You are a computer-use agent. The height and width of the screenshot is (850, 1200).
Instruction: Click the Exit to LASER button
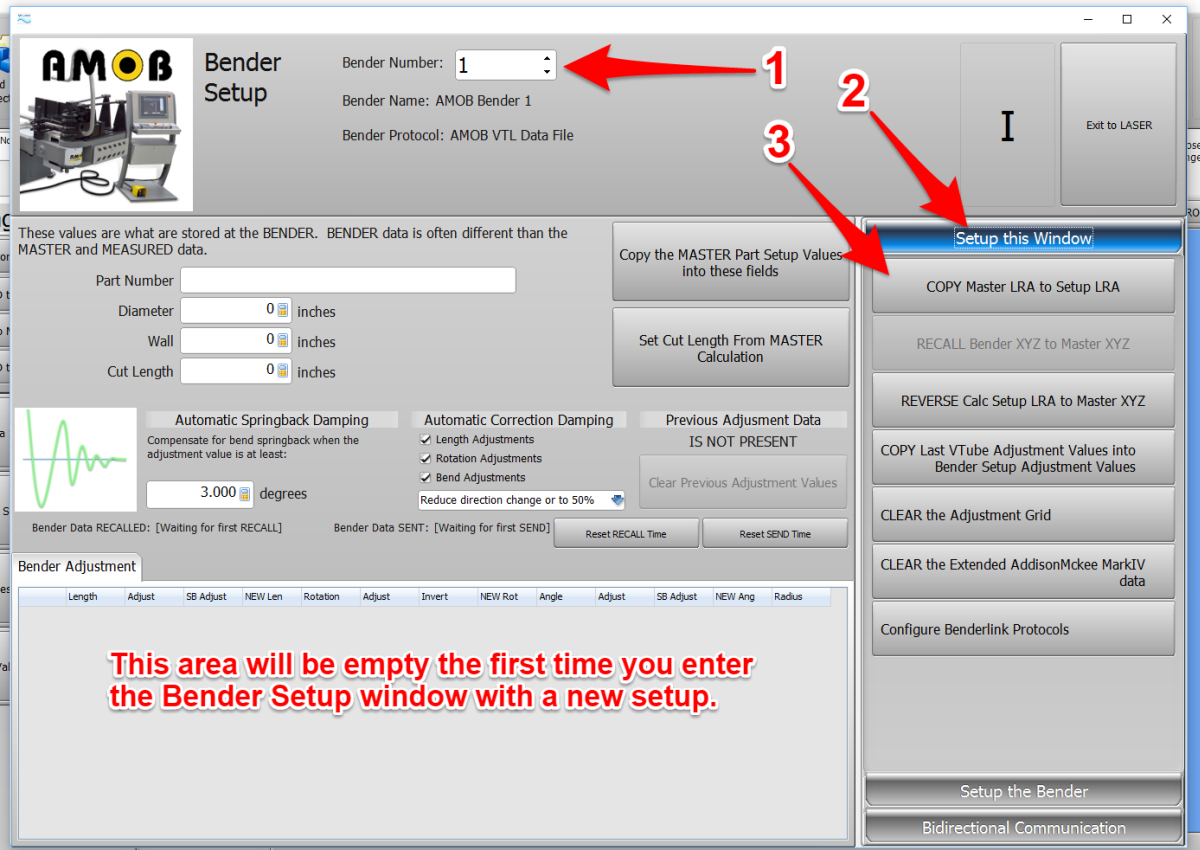coord(1118,125)
